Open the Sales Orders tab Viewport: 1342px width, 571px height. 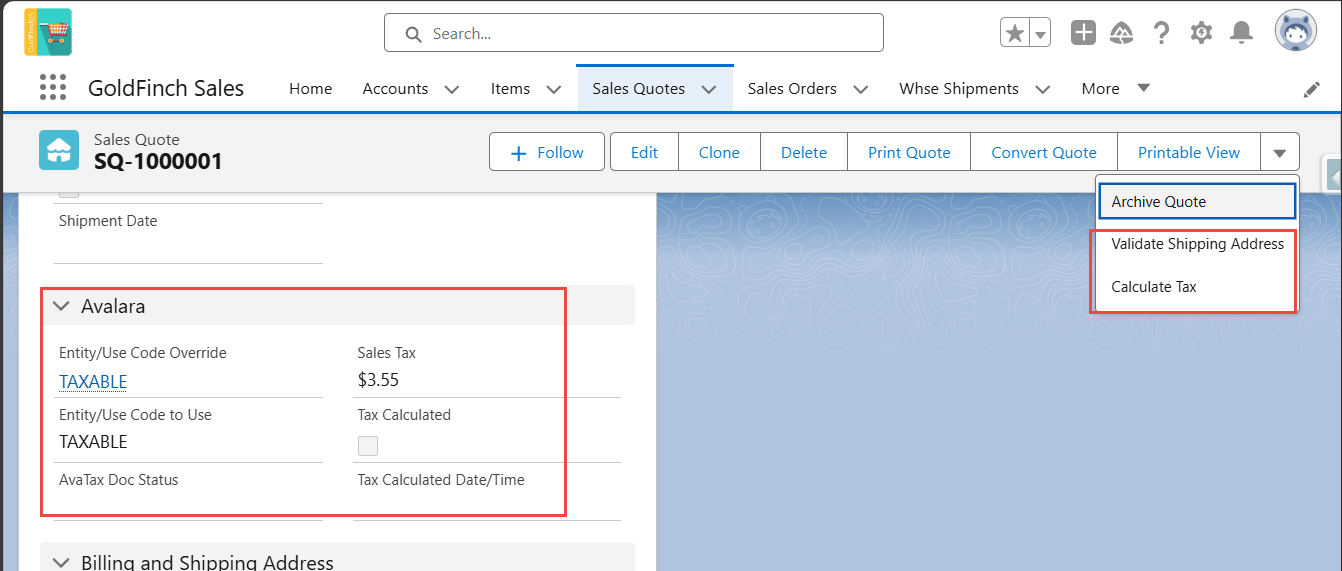(x=792, y=88)
